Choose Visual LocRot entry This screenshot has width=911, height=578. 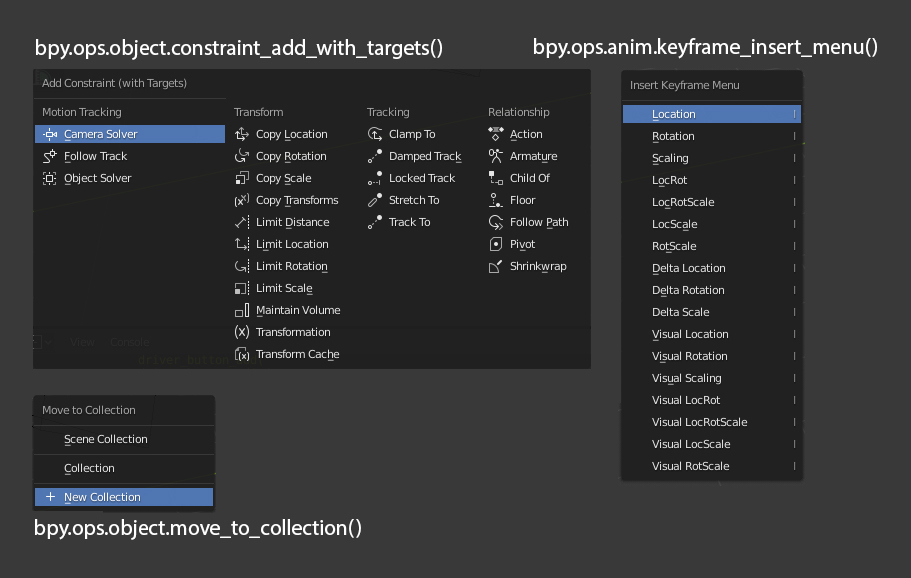click(x=712, y=400)
